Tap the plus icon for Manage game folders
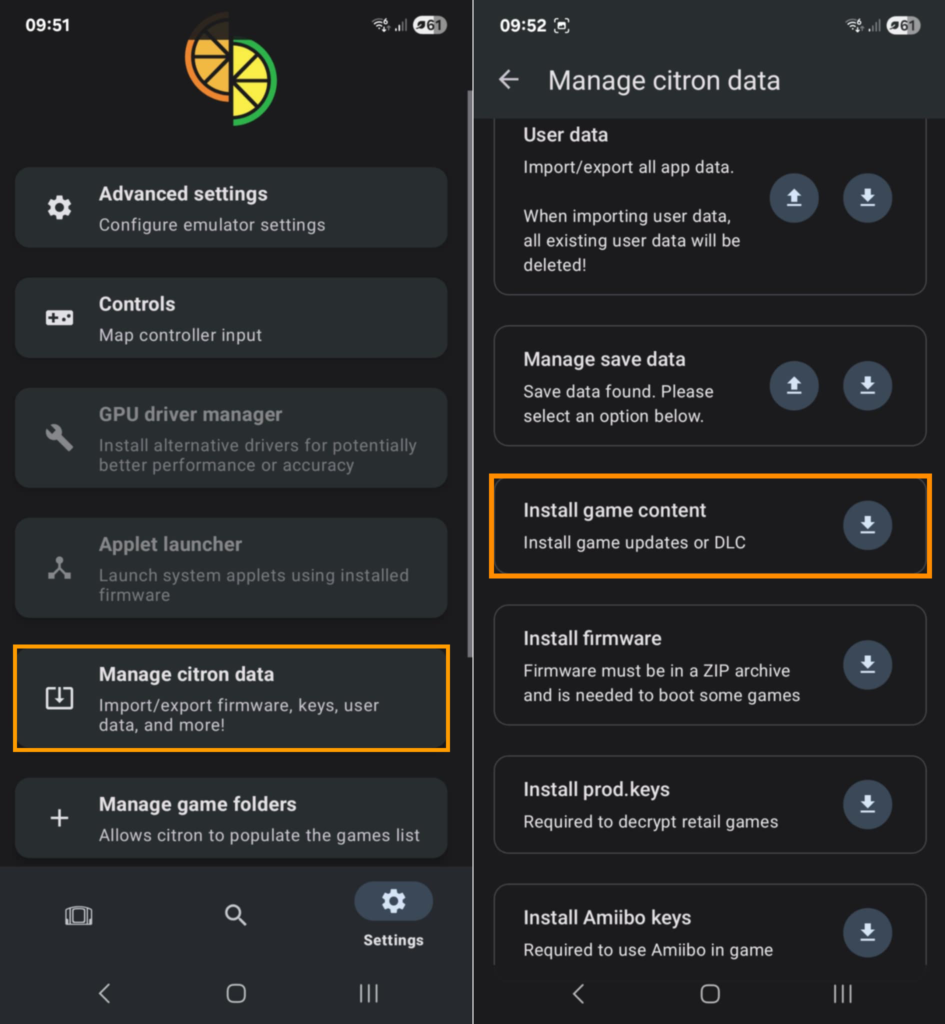 (58, 817)
